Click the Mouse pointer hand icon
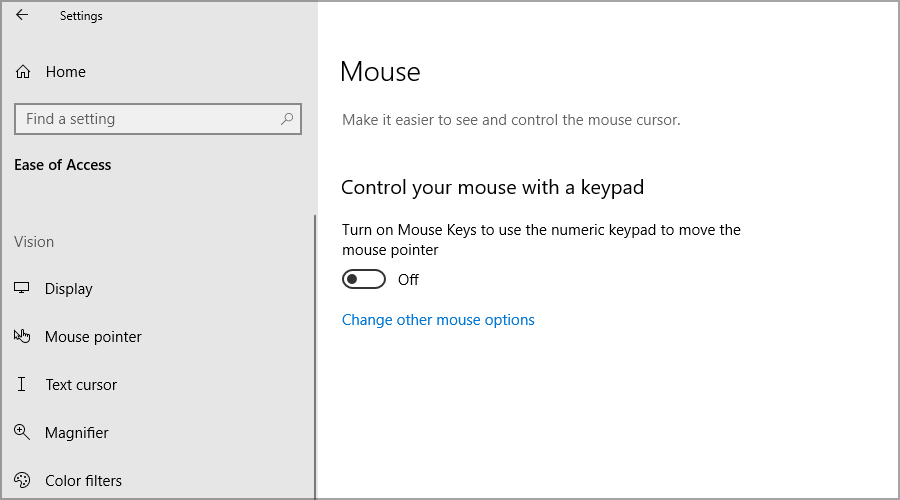The height and width of the screenshot is (500, 900). [22, 336]
